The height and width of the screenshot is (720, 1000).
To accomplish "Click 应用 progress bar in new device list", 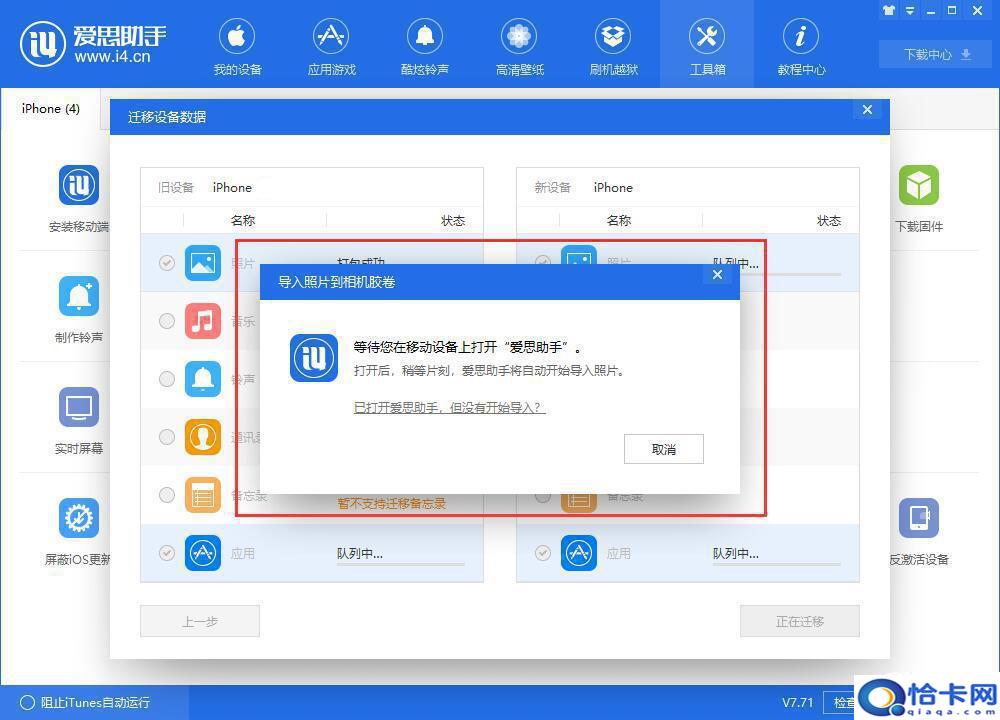I will (777, 564).
